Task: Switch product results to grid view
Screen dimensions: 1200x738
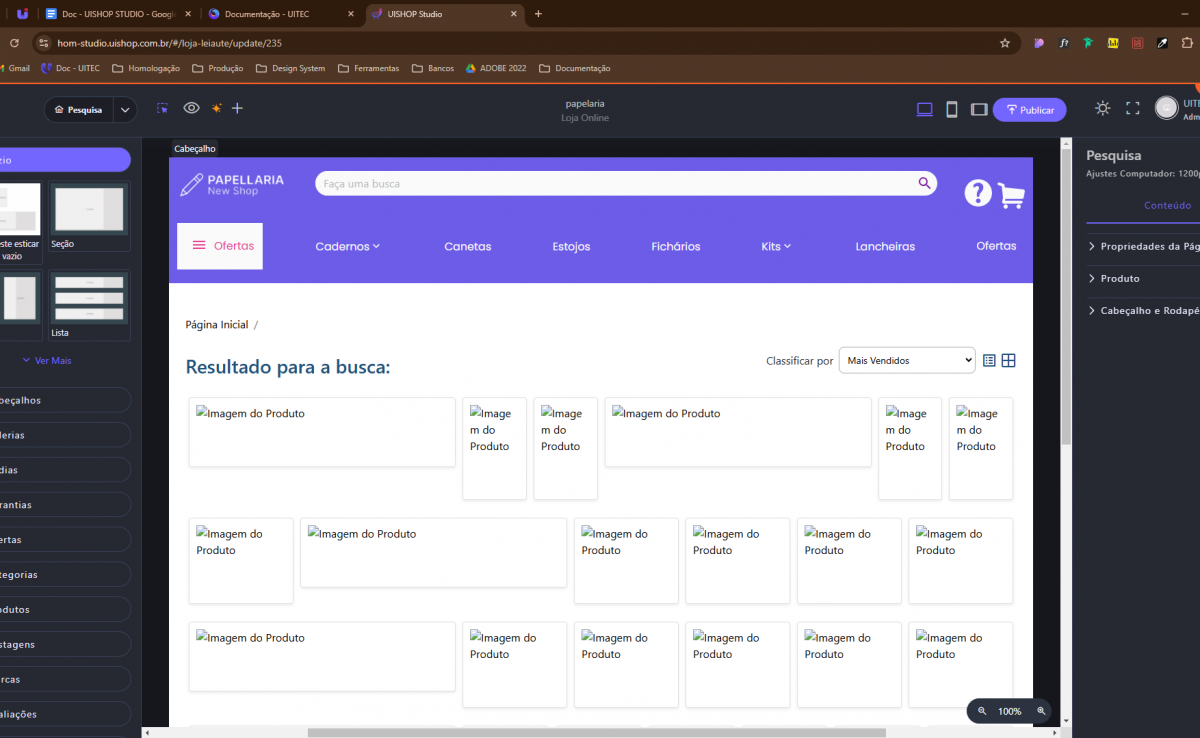Action: tap(1008, 361)
